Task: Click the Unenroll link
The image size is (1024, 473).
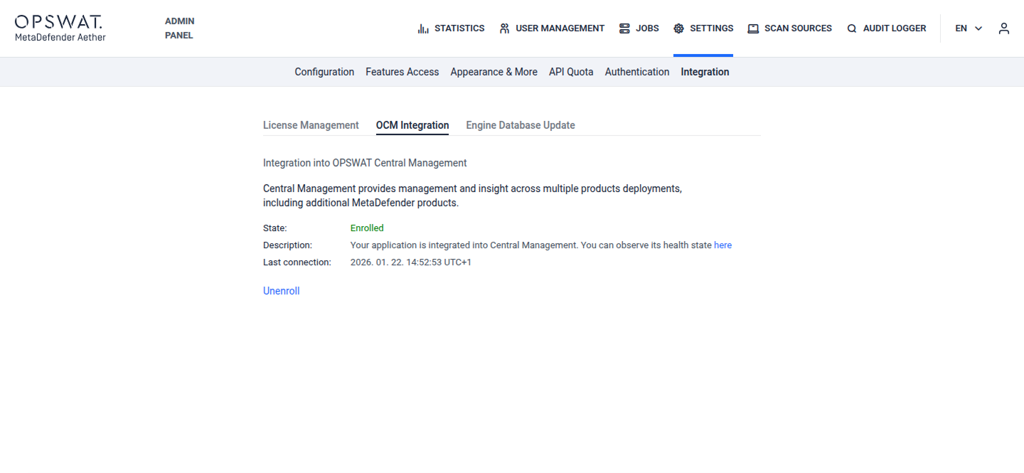Action: point(281,291)
